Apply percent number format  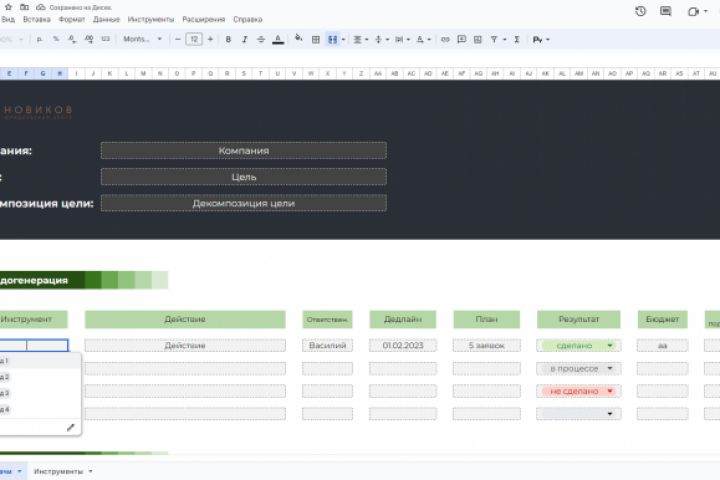point(56,40)
